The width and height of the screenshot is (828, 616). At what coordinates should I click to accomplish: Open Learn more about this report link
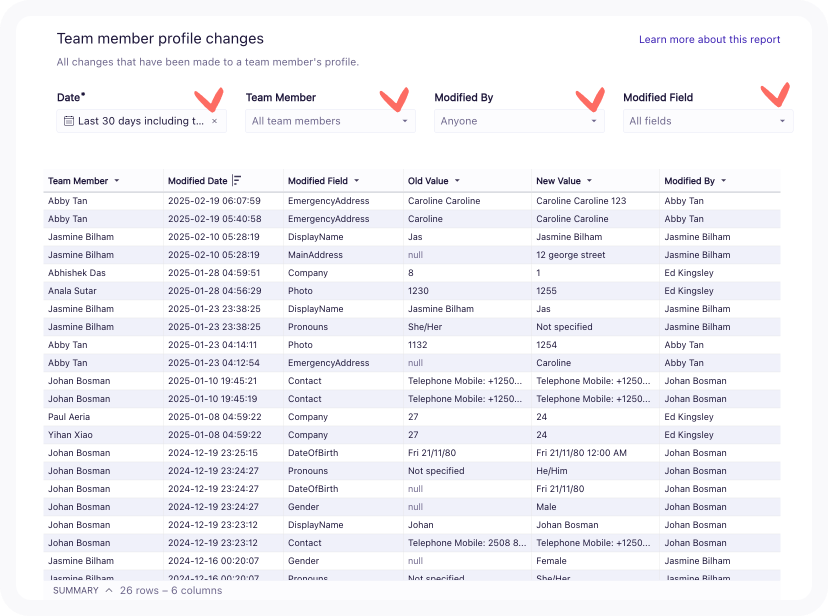click(x=709, y=40)
